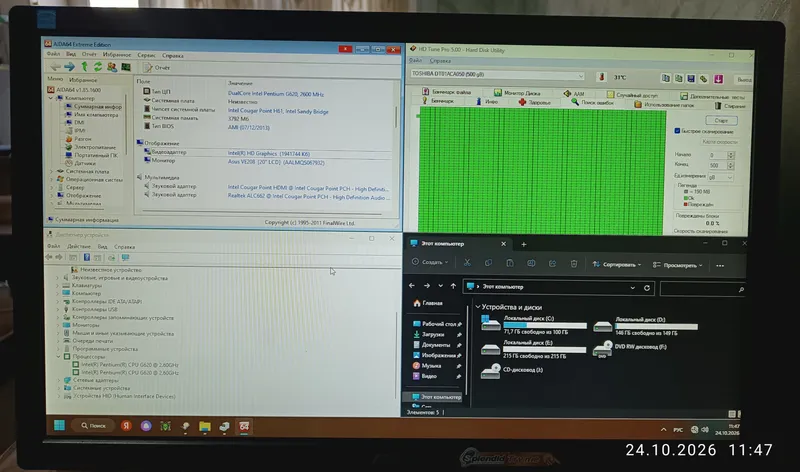The height and width of the screenshot is (472, 800).
Task: Click HD Tune thermometer temperature icon
Action: [602, 77]
